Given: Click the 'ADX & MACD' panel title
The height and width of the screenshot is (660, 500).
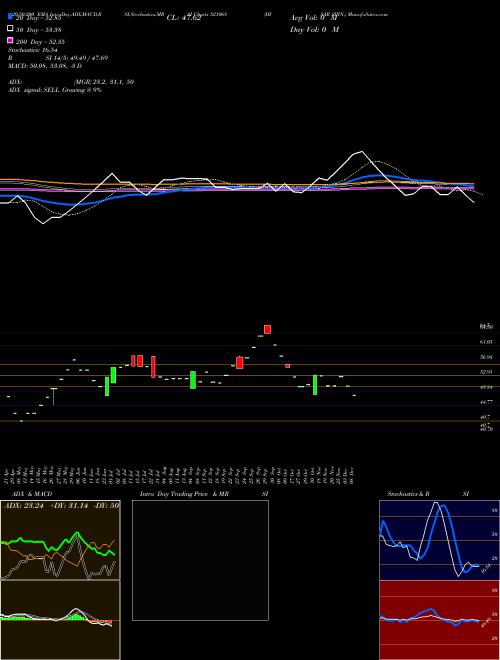Looking at the screenshot, I should tap(32, 494).
